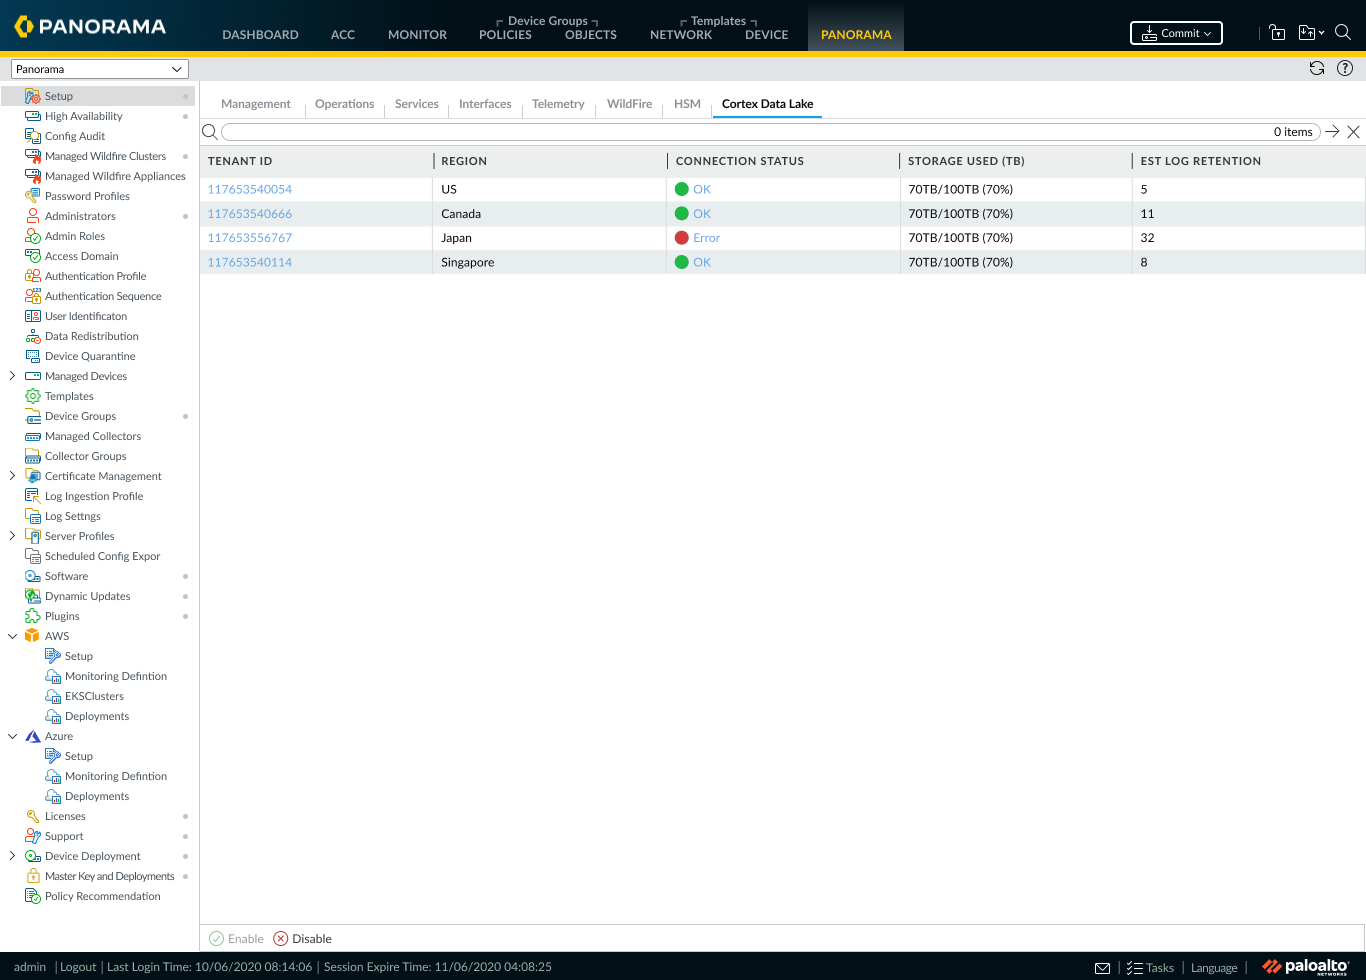This screenshot has width=1366, height=980.
Task: Click the Authentication Profile icon
Action: click(x=33, y=276)
